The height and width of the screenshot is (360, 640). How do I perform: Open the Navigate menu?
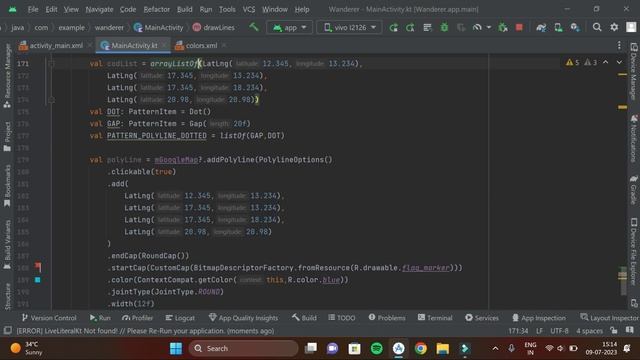(x=99, y=9)
